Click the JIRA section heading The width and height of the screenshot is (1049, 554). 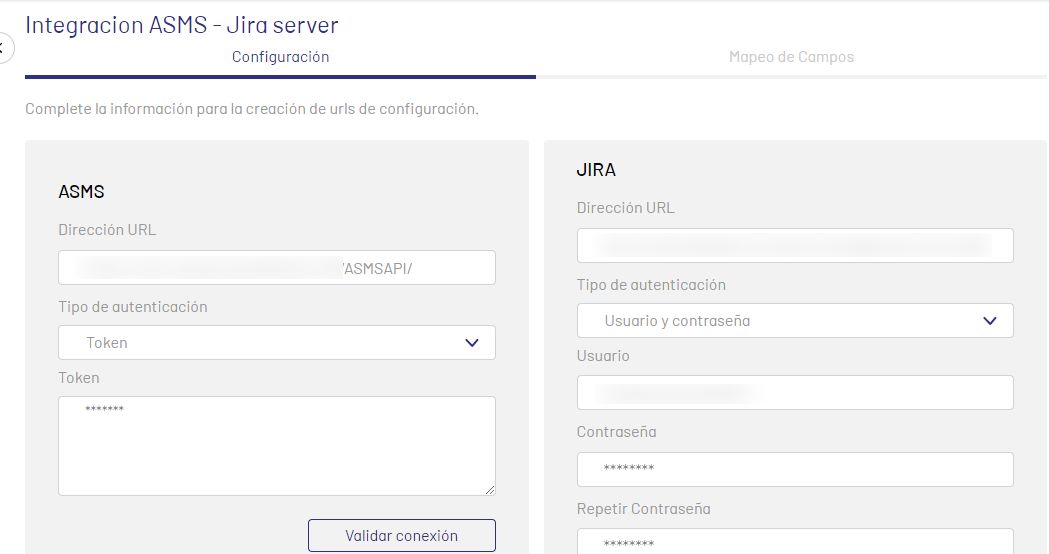[596, 170]
